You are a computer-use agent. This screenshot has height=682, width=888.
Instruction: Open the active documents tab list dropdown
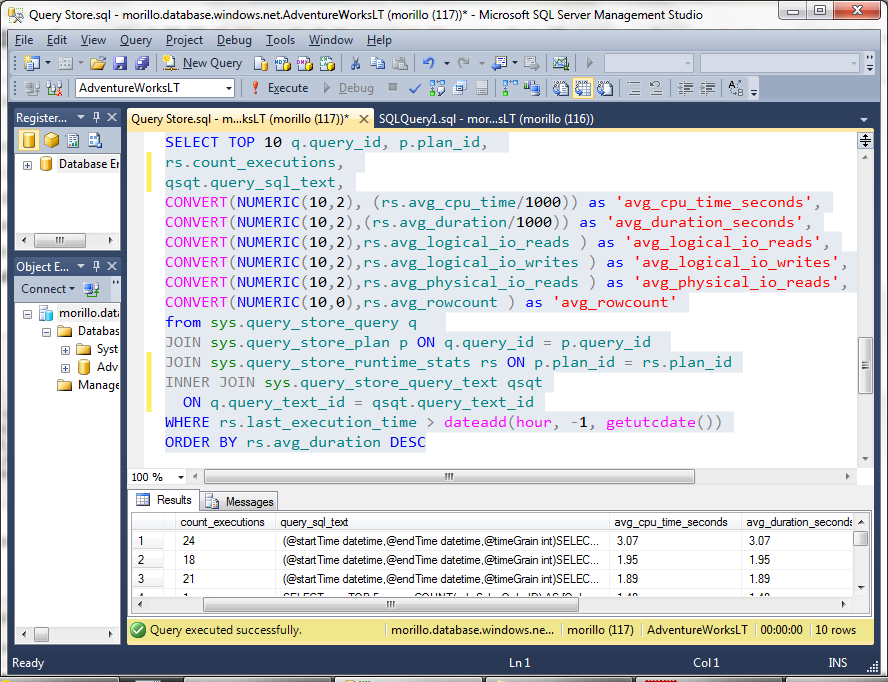pos(864,120)
